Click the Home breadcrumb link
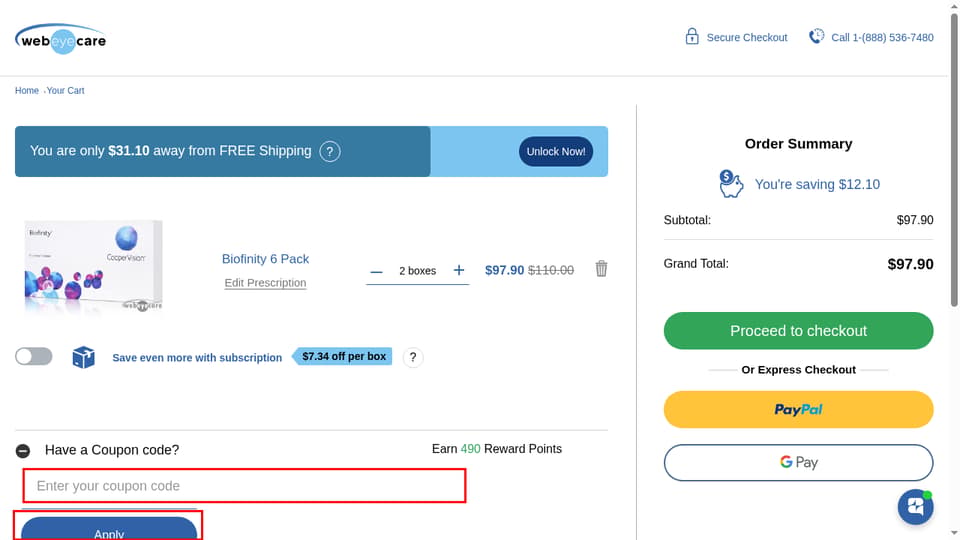Screen dimensions: 960x540 (27, 91)
